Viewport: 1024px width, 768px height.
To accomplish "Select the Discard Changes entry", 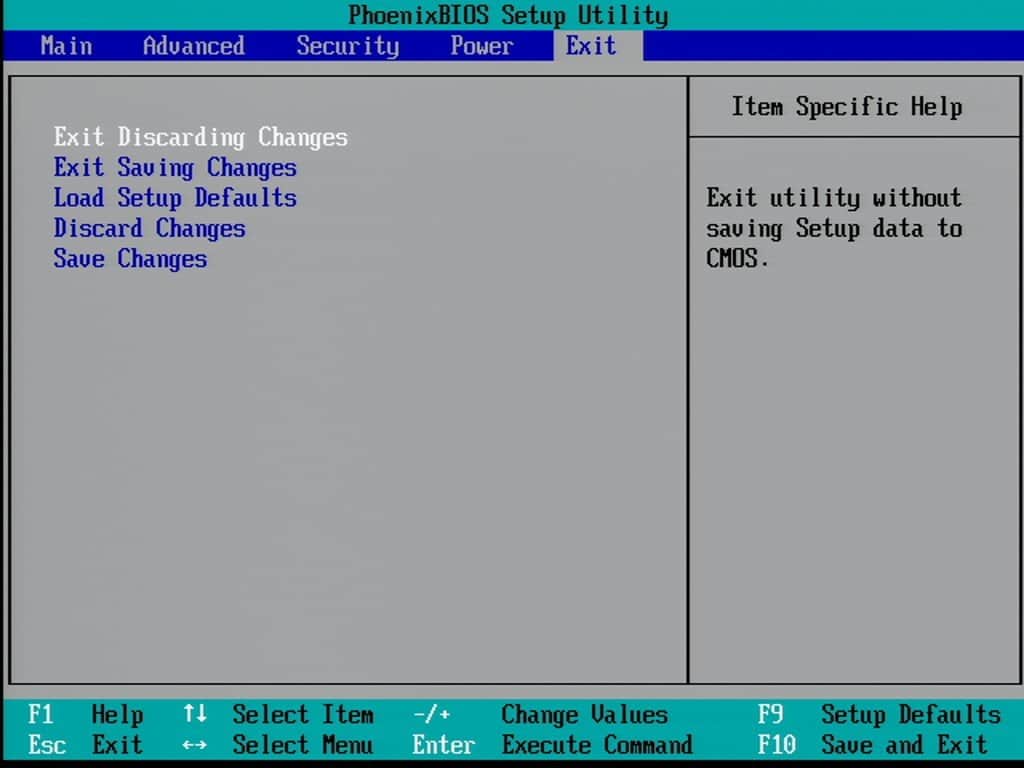I will click(x=150, y=229).
